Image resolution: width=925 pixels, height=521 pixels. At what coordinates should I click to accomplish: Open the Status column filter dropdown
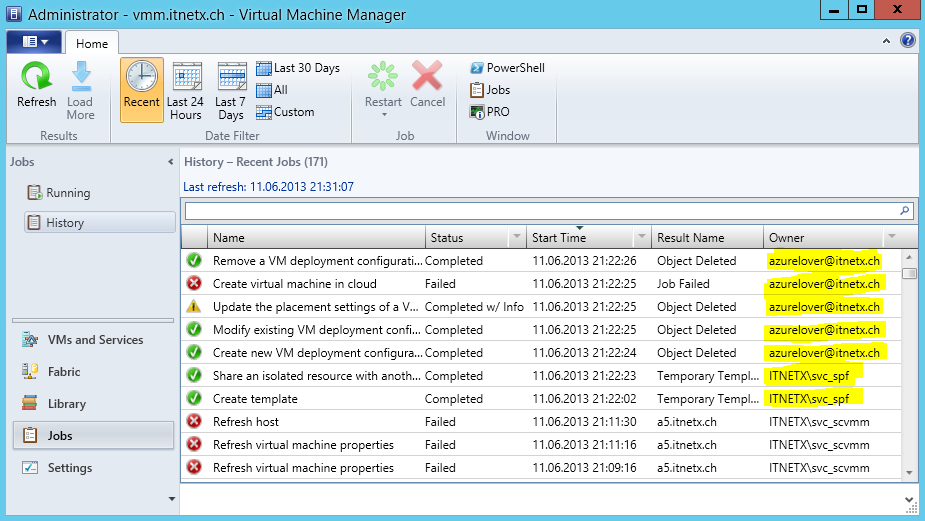pos(517,238)
